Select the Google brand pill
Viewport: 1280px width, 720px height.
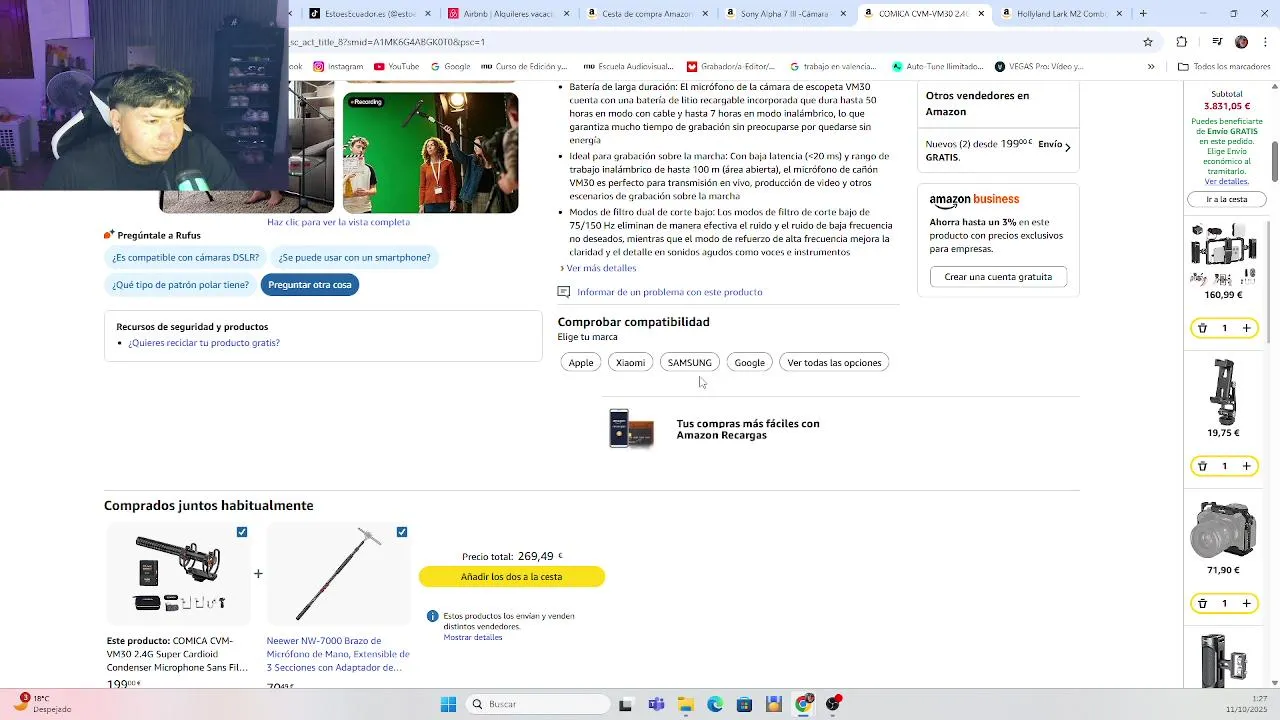point(749,363)
